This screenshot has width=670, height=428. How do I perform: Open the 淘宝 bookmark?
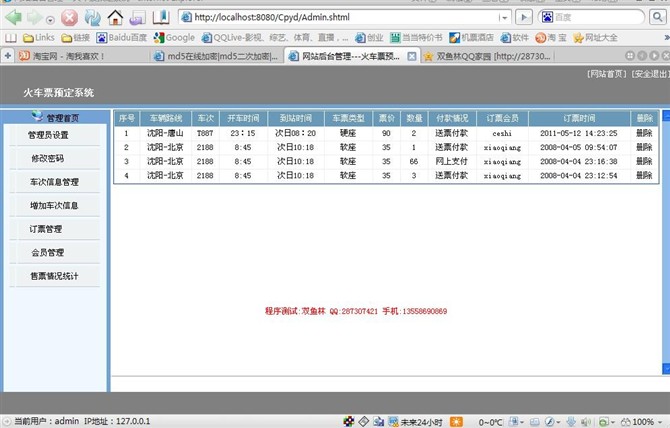pyautogui.click(x=551, y=38)
